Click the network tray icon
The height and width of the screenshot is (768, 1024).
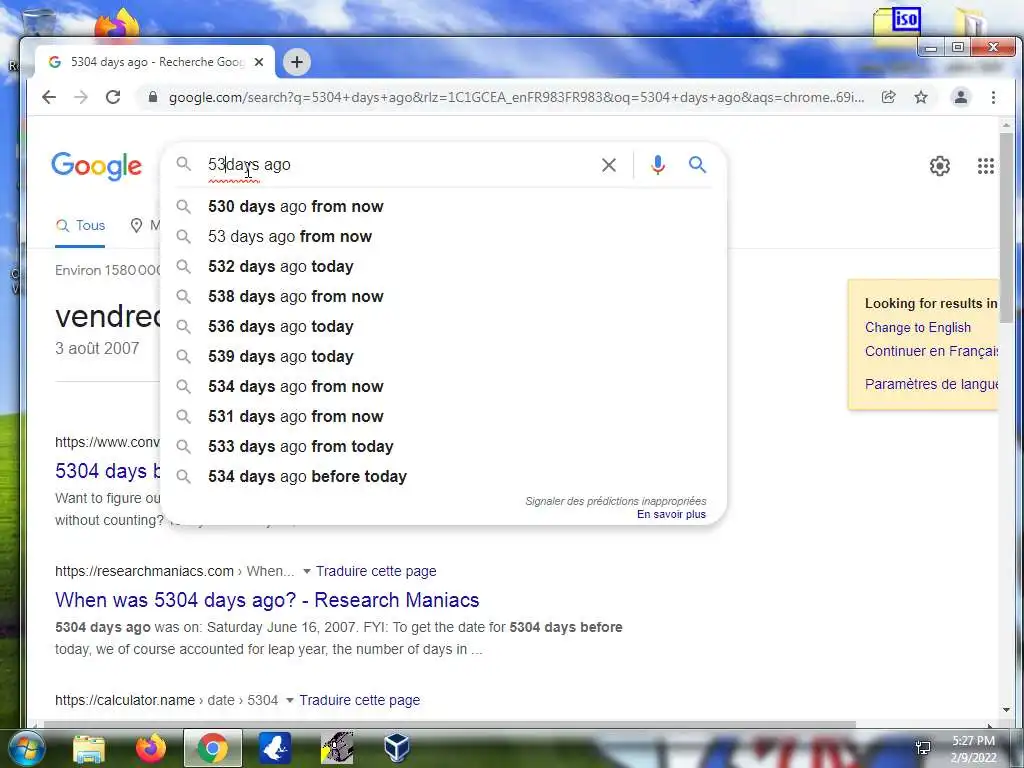[x=923, y=748]
